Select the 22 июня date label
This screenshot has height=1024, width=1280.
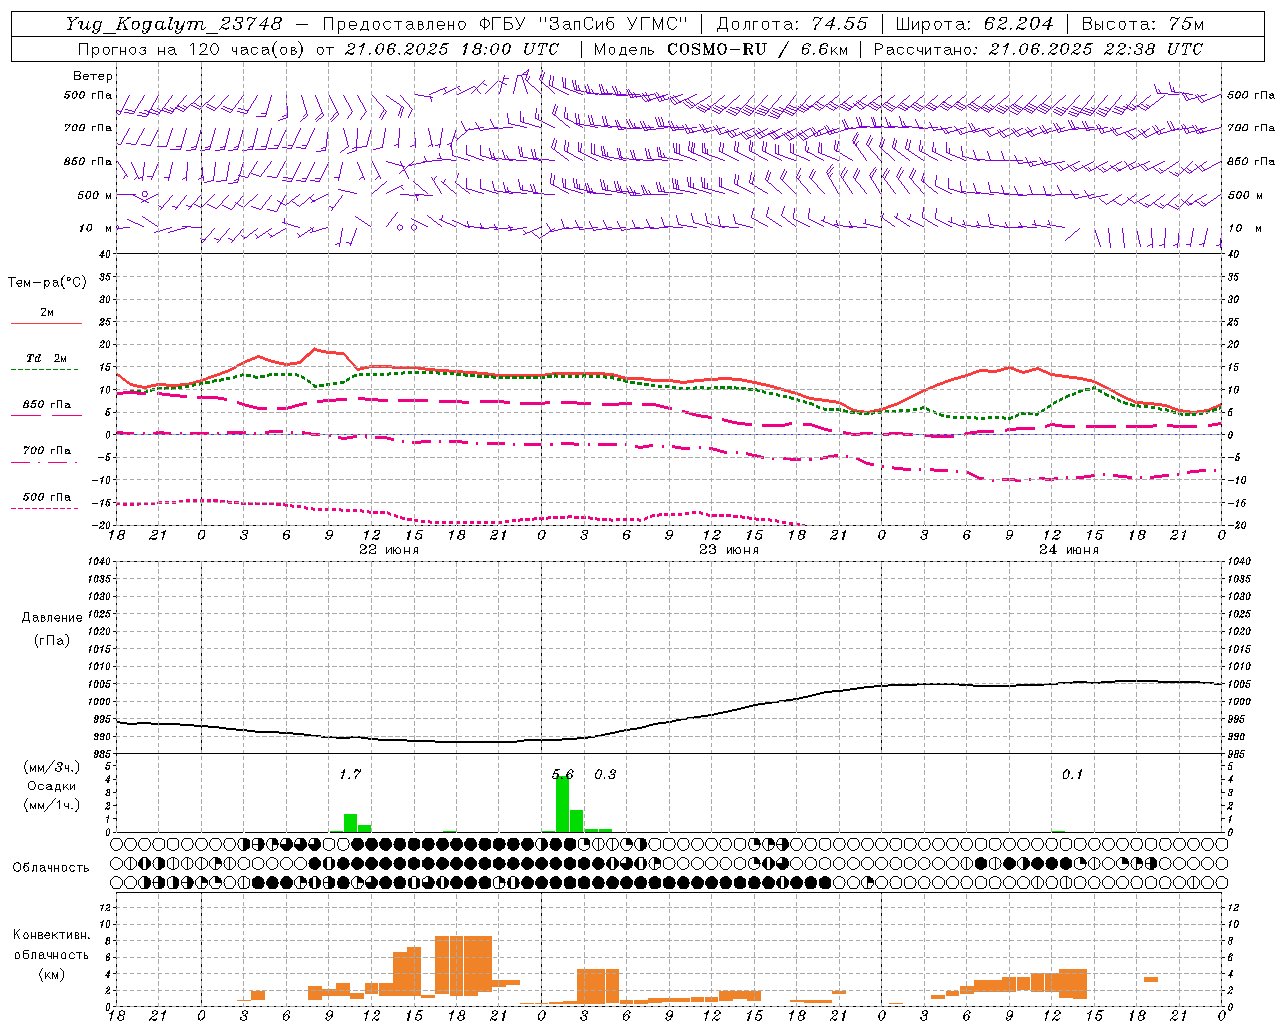tap(389, 550)
